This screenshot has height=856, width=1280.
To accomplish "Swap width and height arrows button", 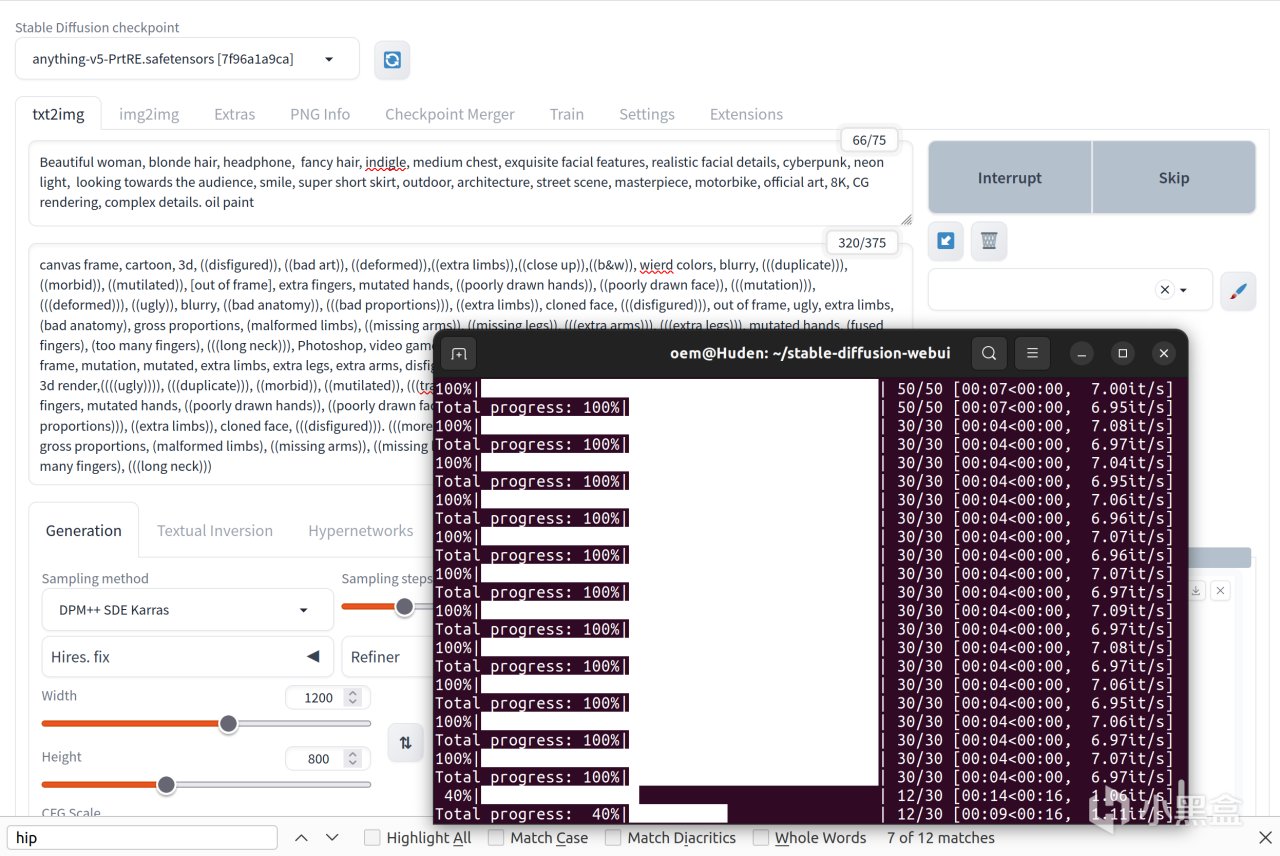I will pyautogui.click(x=405, y=742).
